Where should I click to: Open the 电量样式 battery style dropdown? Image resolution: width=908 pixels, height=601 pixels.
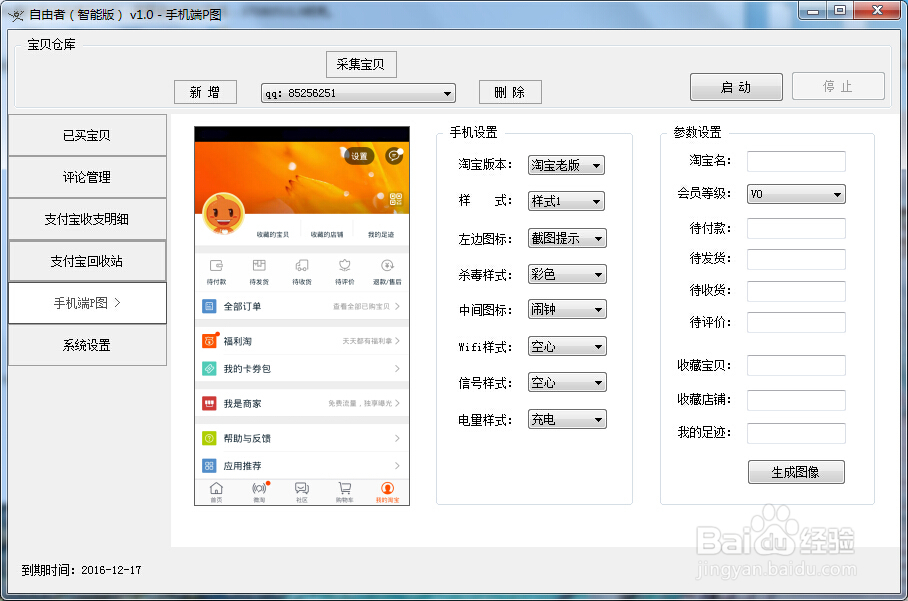[x=566, y=419]
